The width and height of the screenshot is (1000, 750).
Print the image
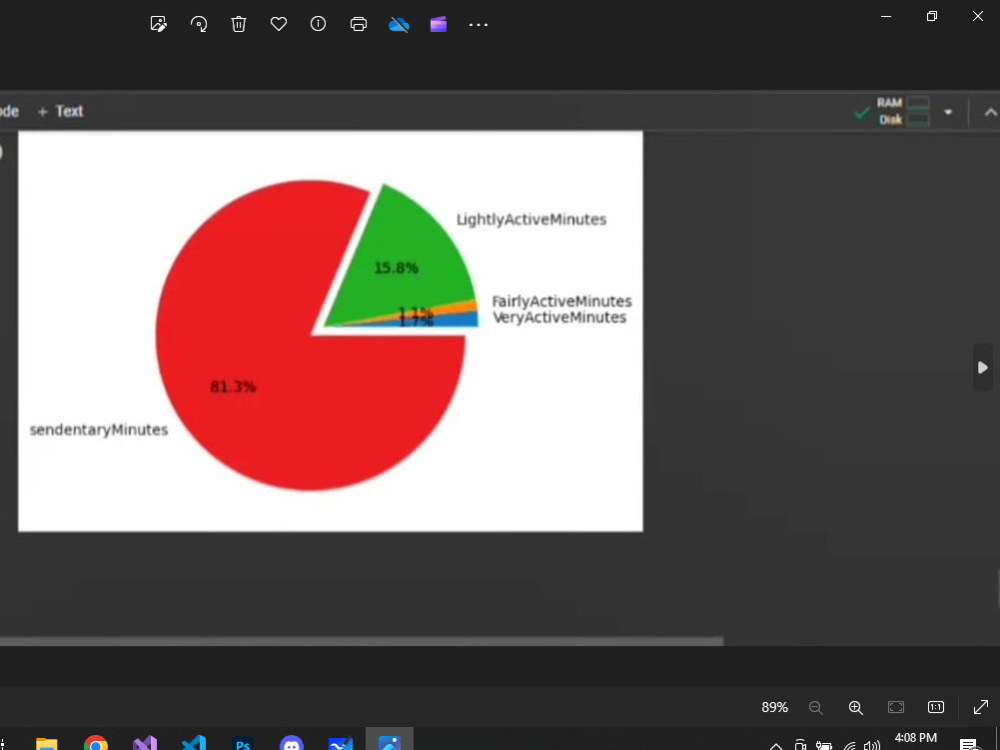pos(358,24)
